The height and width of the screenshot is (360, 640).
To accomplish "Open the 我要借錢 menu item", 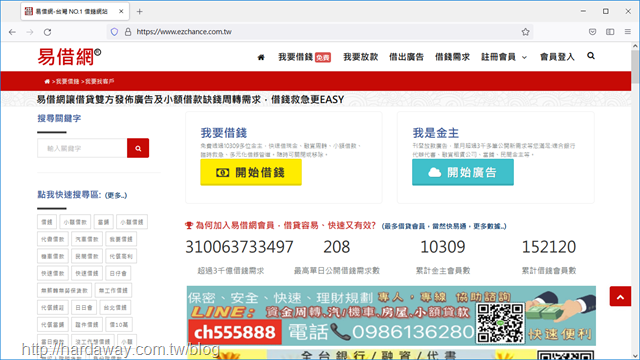I will click(304, 57).
